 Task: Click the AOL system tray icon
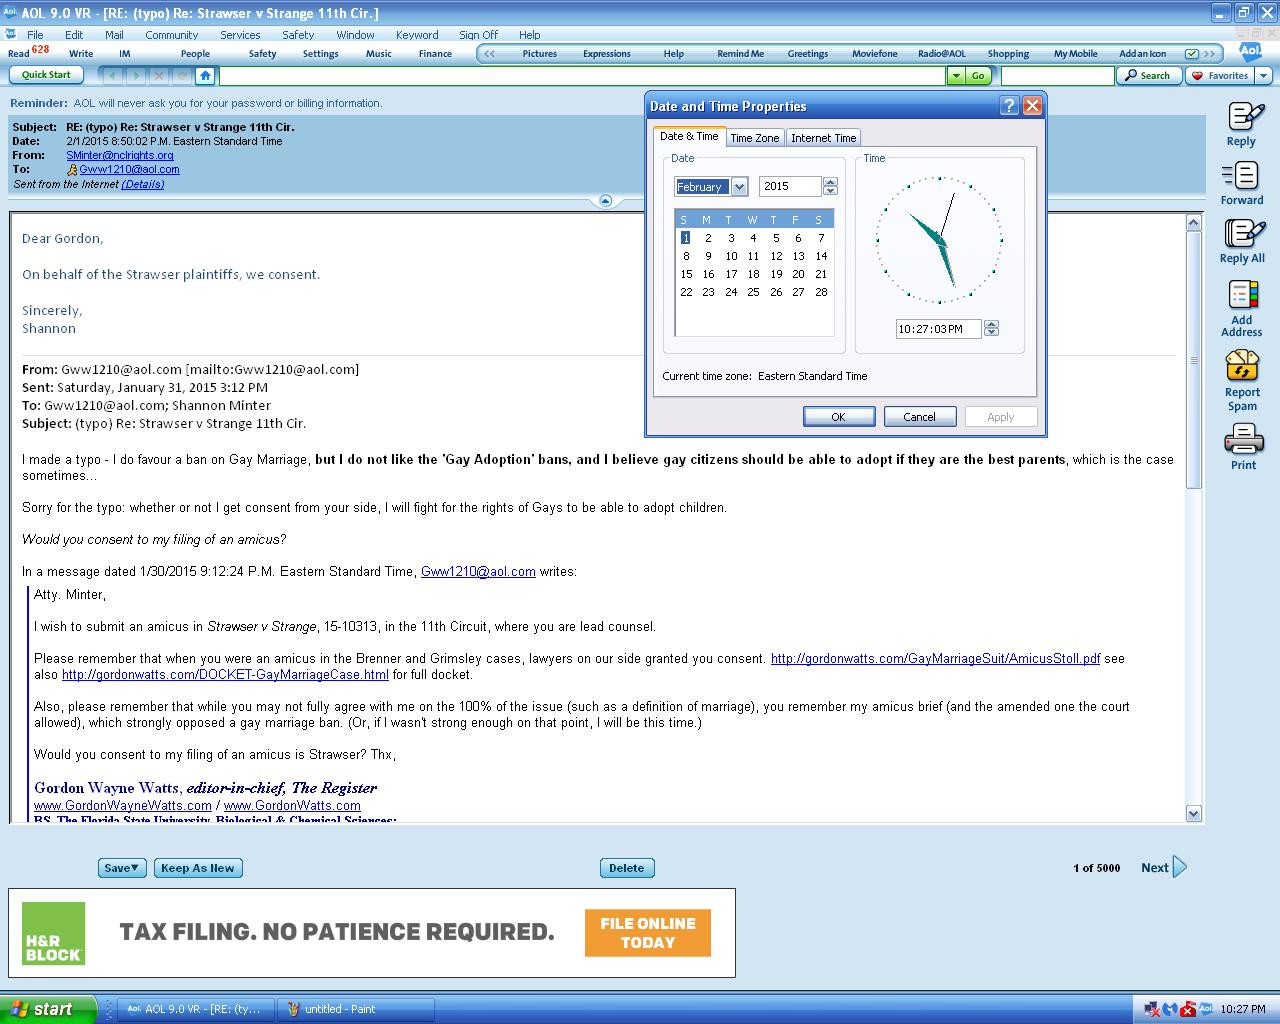click(x=1206, y=1009)
